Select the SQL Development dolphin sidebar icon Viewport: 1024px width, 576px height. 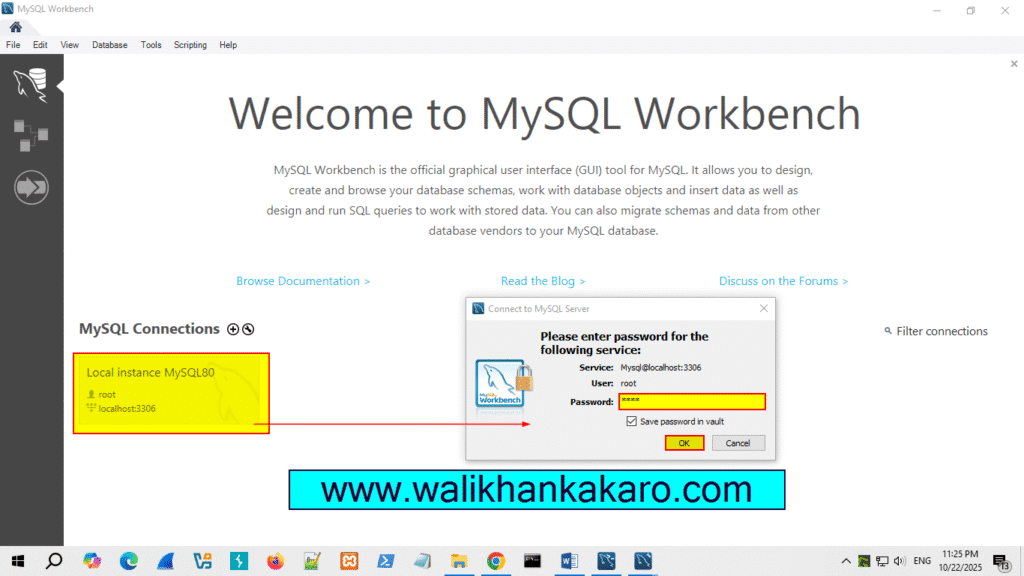30,84
